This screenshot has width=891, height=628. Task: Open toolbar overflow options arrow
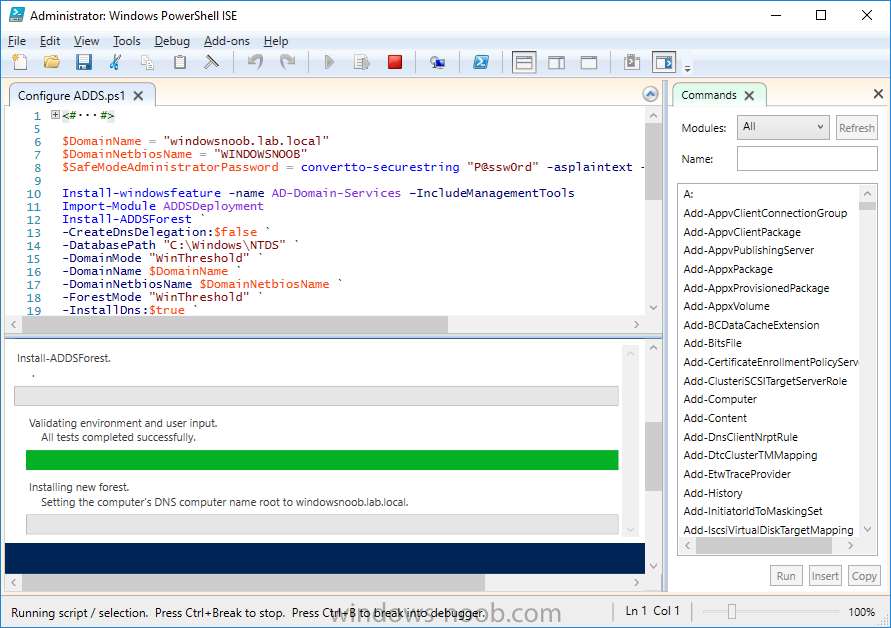tap(688, 68)
